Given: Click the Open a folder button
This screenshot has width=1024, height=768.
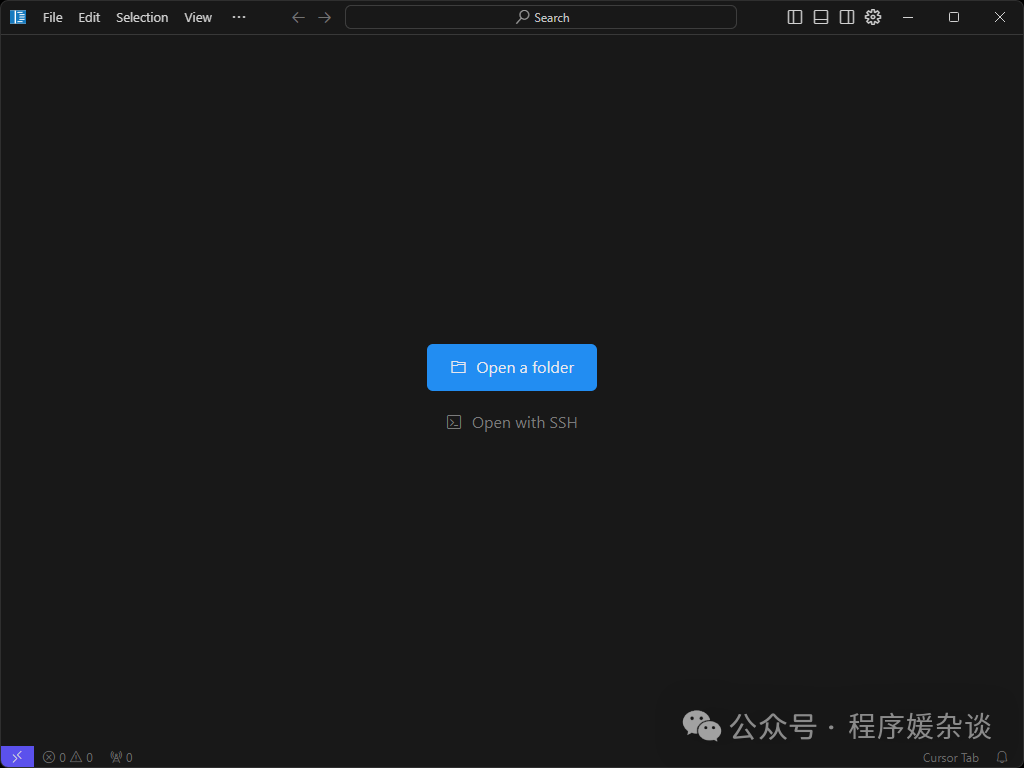Looking at the screenshot, I should tap(512, 367).
